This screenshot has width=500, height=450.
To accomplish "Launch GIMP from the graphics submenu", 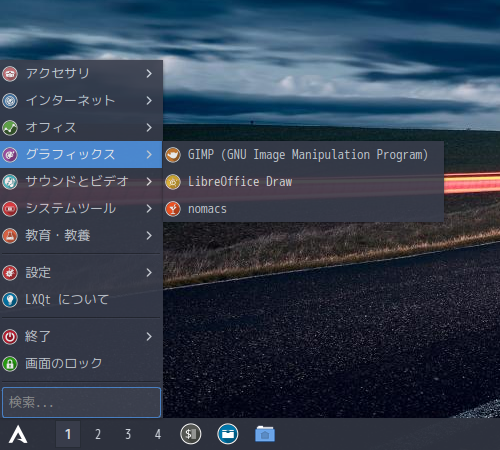I will (x=303, y=155).
